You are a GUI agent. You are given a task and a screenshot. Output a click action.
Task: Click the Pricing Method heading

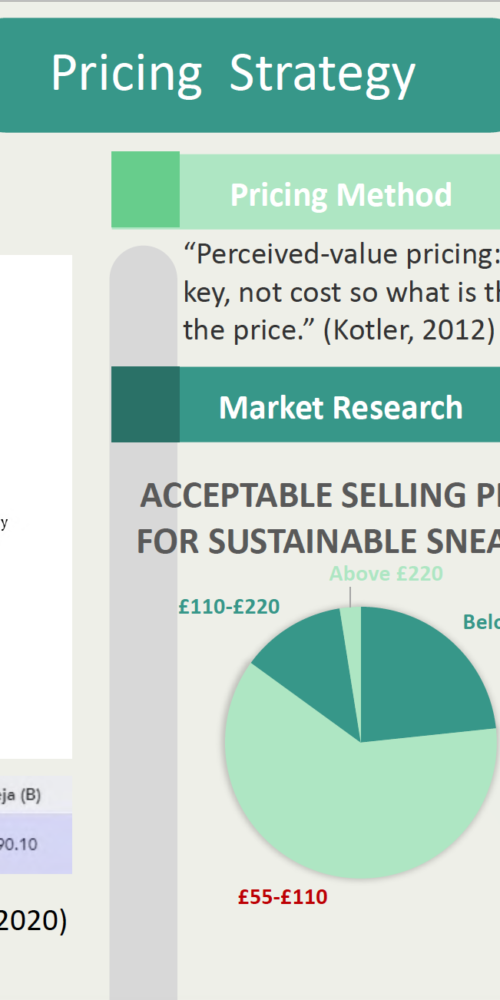pos(341,195)
